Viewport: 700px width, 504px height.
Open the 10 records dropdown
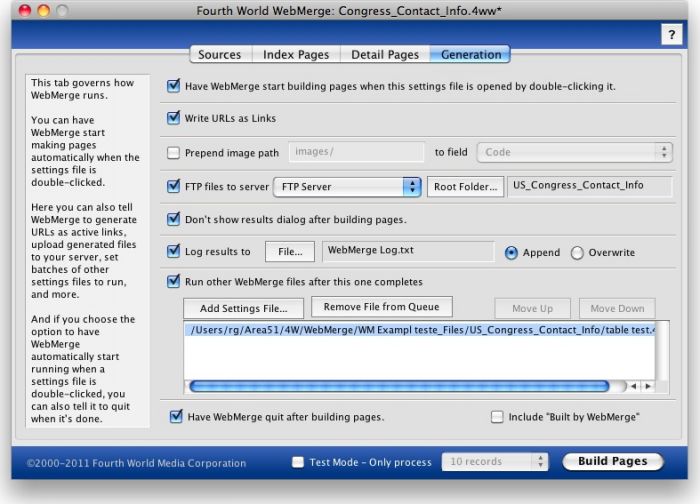tap(495, 462)
